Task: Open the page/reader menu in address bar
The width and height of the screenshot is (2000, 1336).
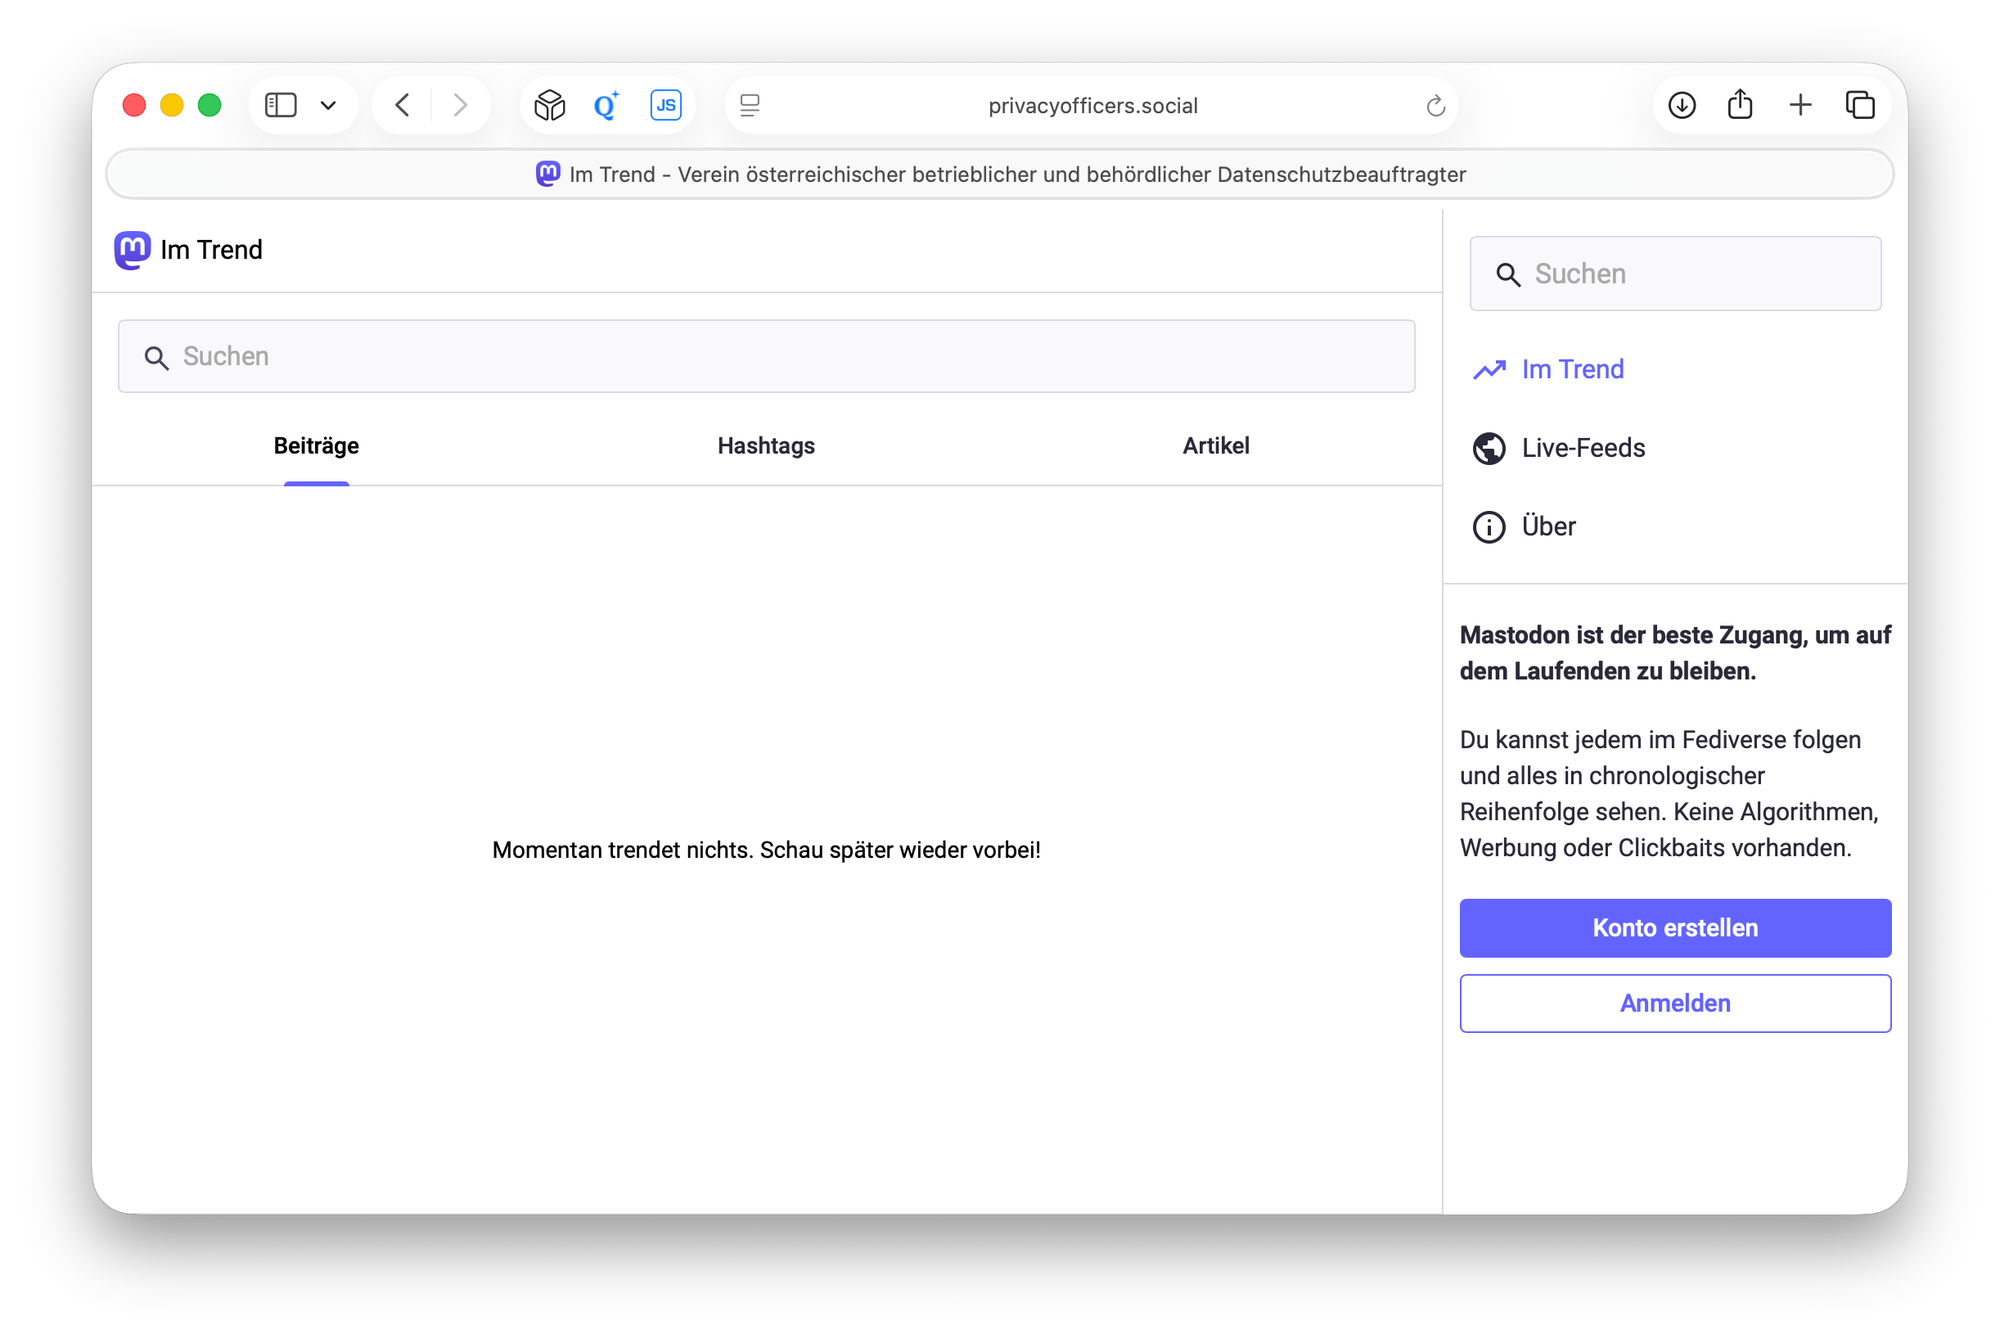Action: coord(750,105)
